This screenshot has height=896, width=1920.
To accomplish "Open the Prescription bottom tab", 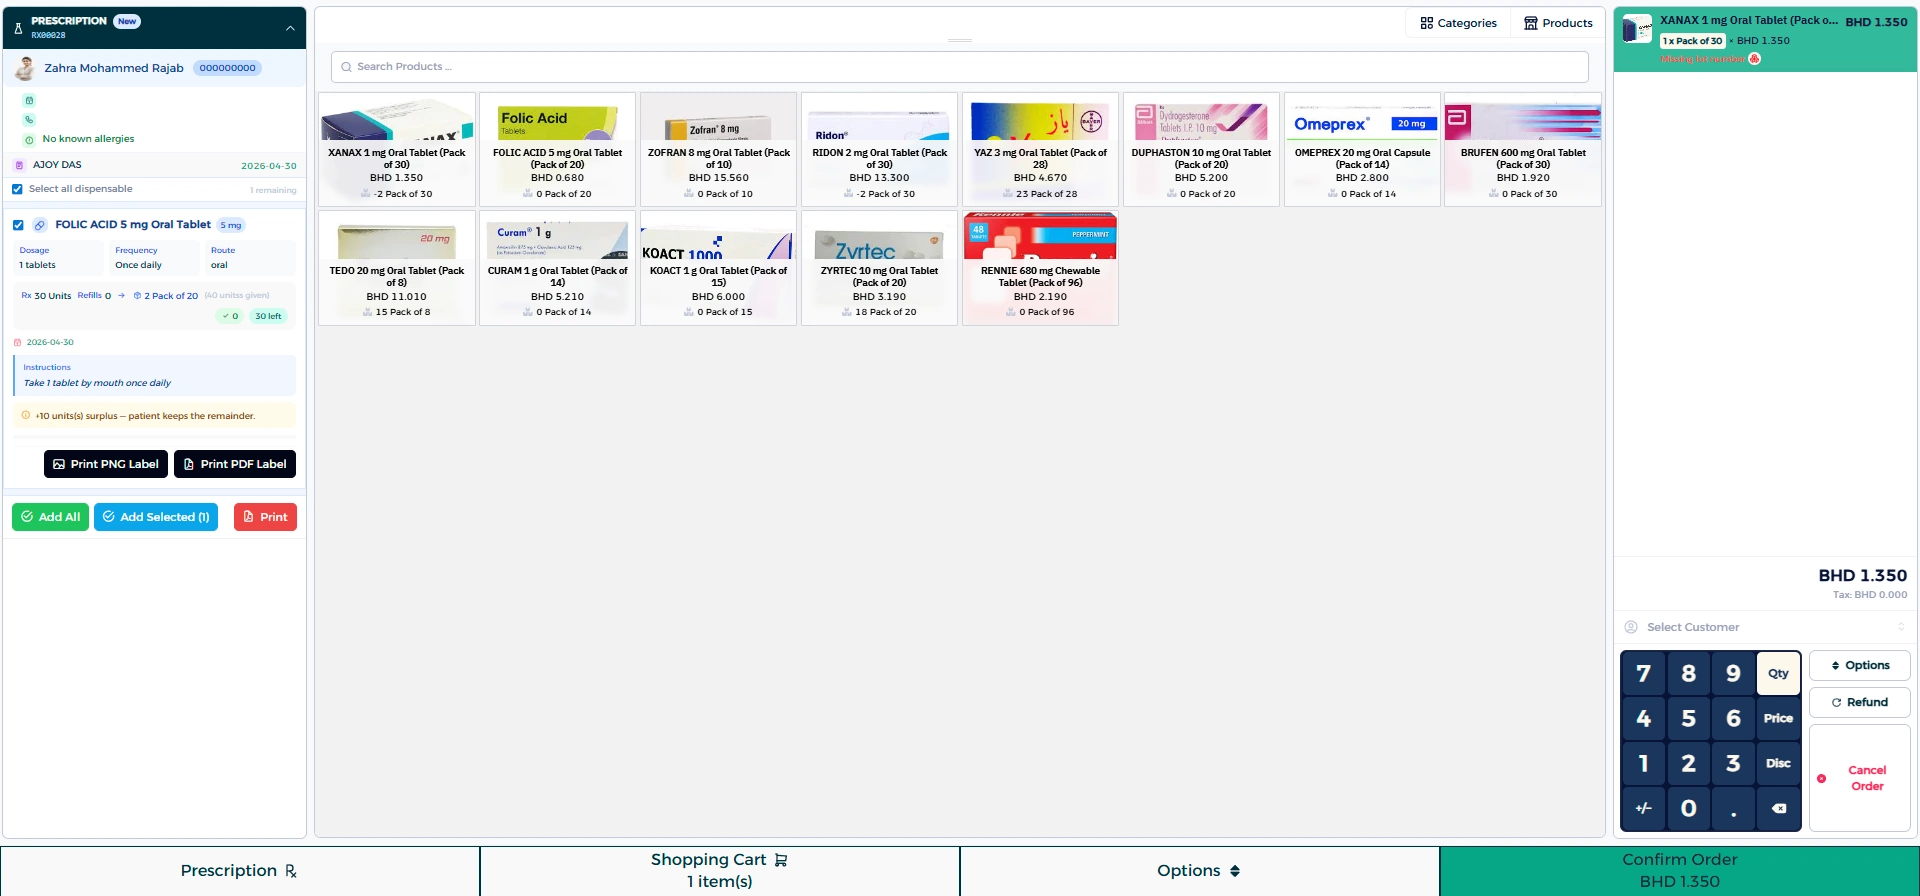I will point(240,871).
